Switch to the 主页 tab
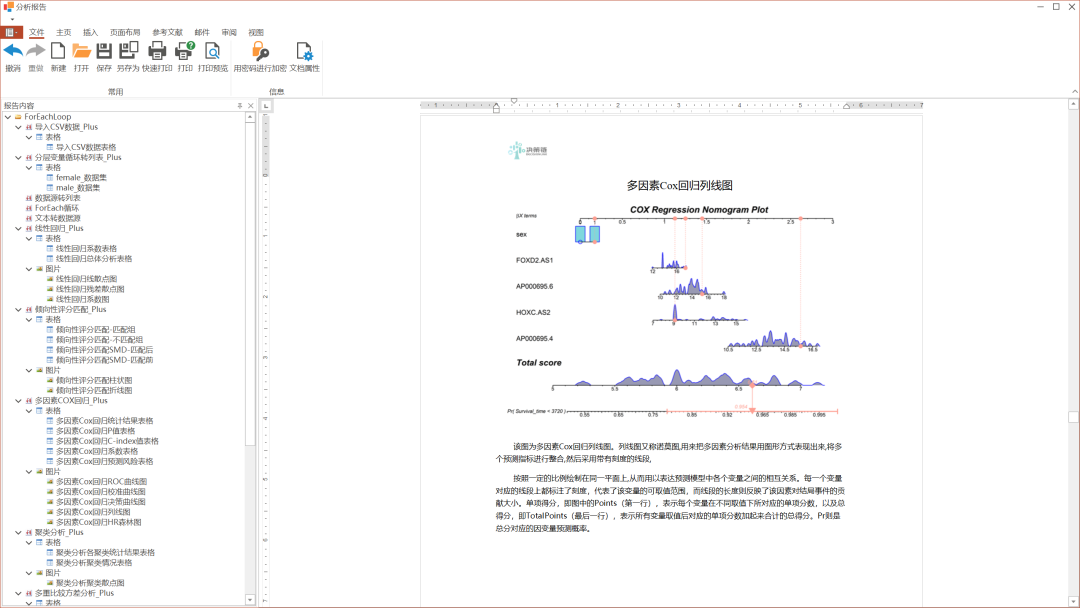Image resolution: width=1080 pixels, height=608 pixels. 63,32
